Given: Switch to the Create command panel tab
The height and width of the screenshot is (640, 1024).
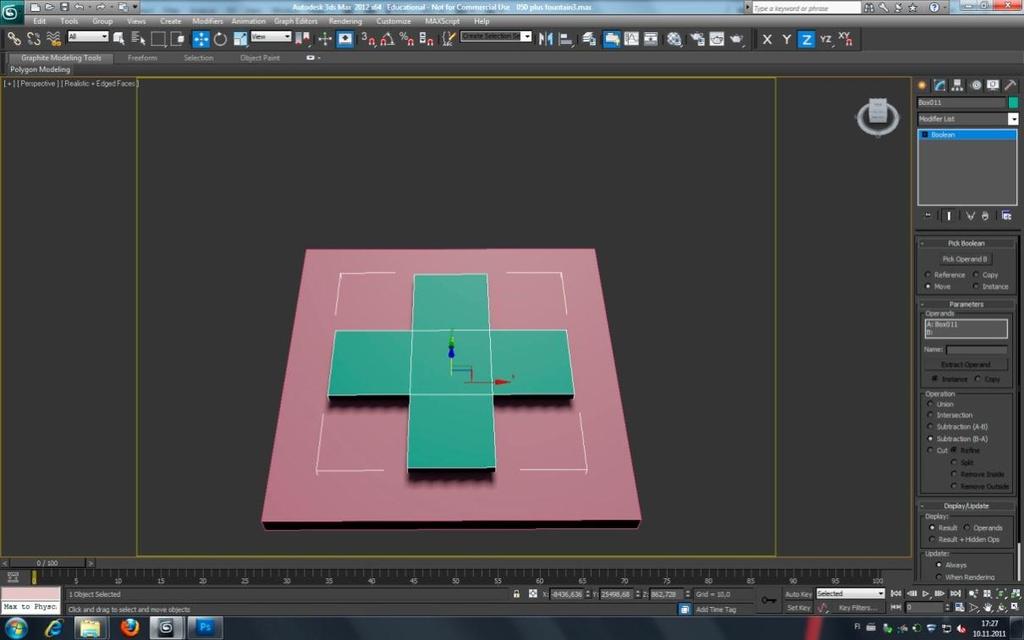Looking at the screenshot, I should [x=922, y=85].
